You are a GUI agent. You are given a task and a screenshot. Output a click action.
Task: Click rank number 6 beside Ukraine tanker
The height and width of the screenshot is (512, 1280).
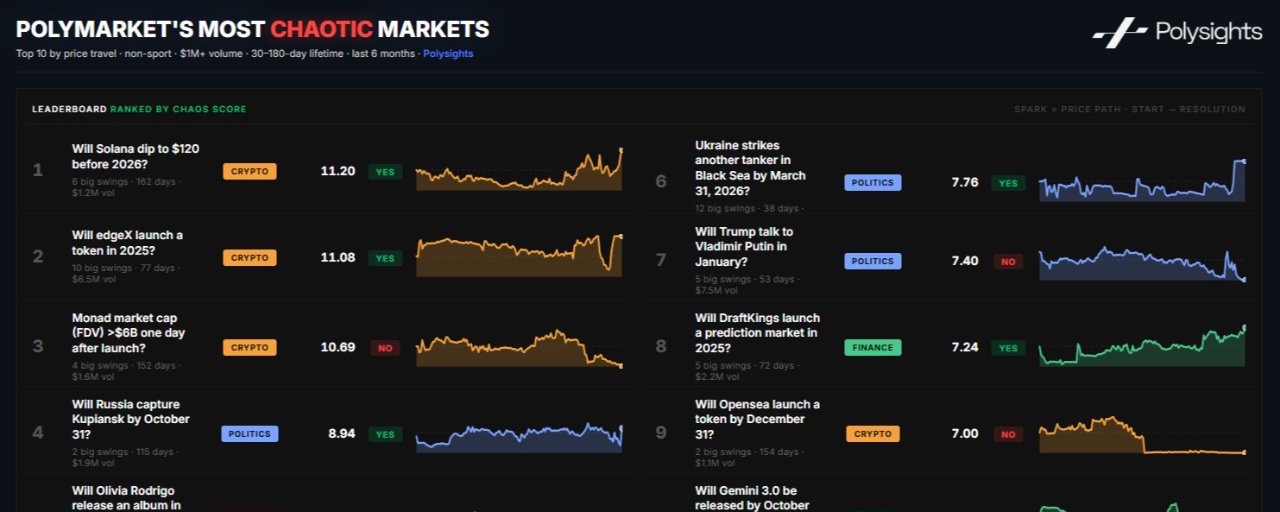661,182
